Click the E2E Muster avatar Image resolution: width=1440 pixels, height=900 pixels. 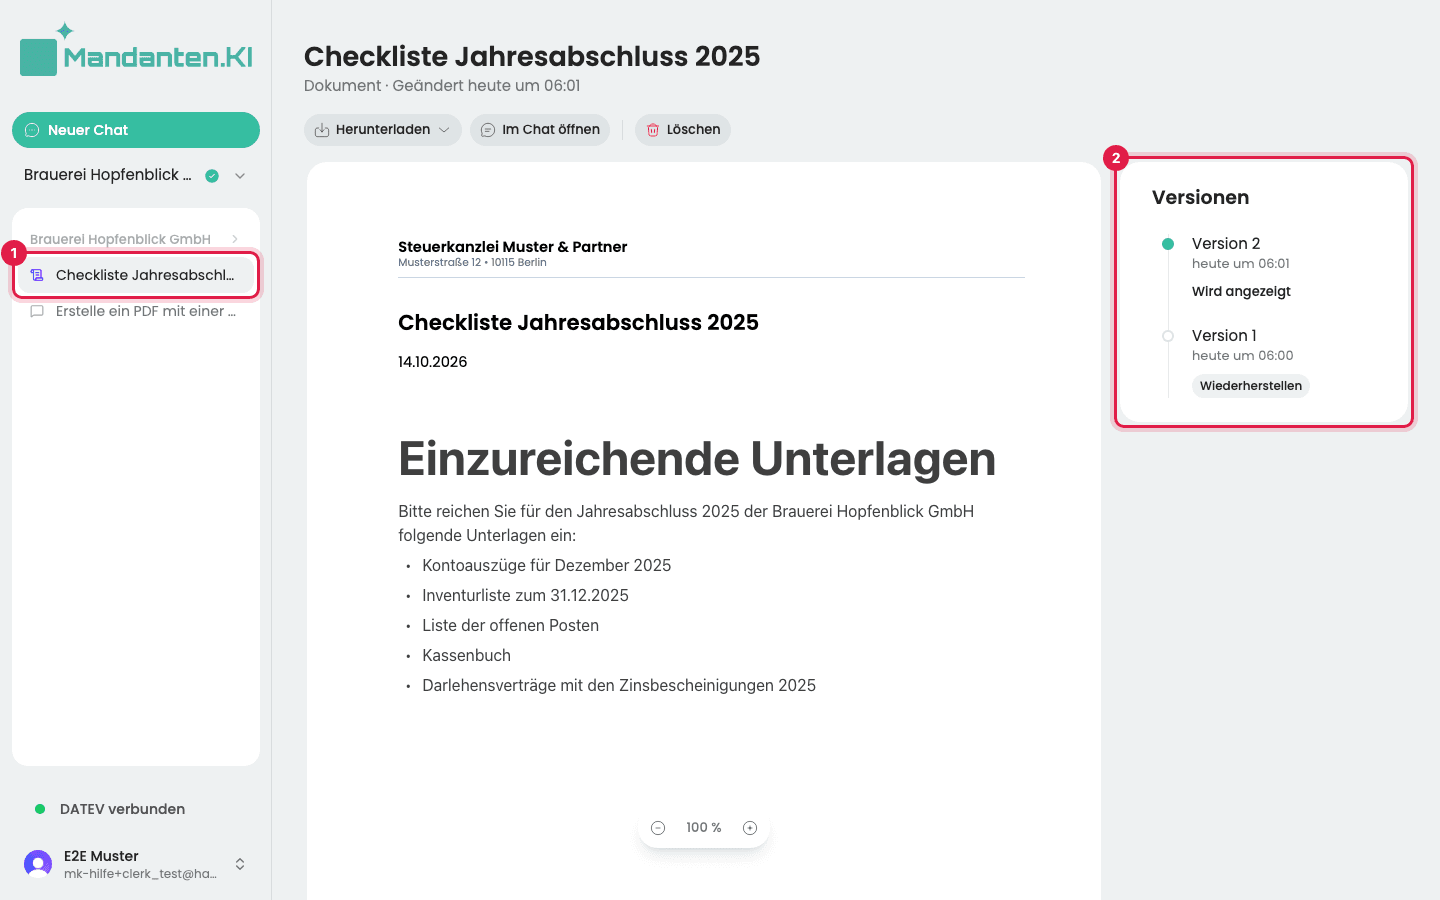[x=38, y=864]
